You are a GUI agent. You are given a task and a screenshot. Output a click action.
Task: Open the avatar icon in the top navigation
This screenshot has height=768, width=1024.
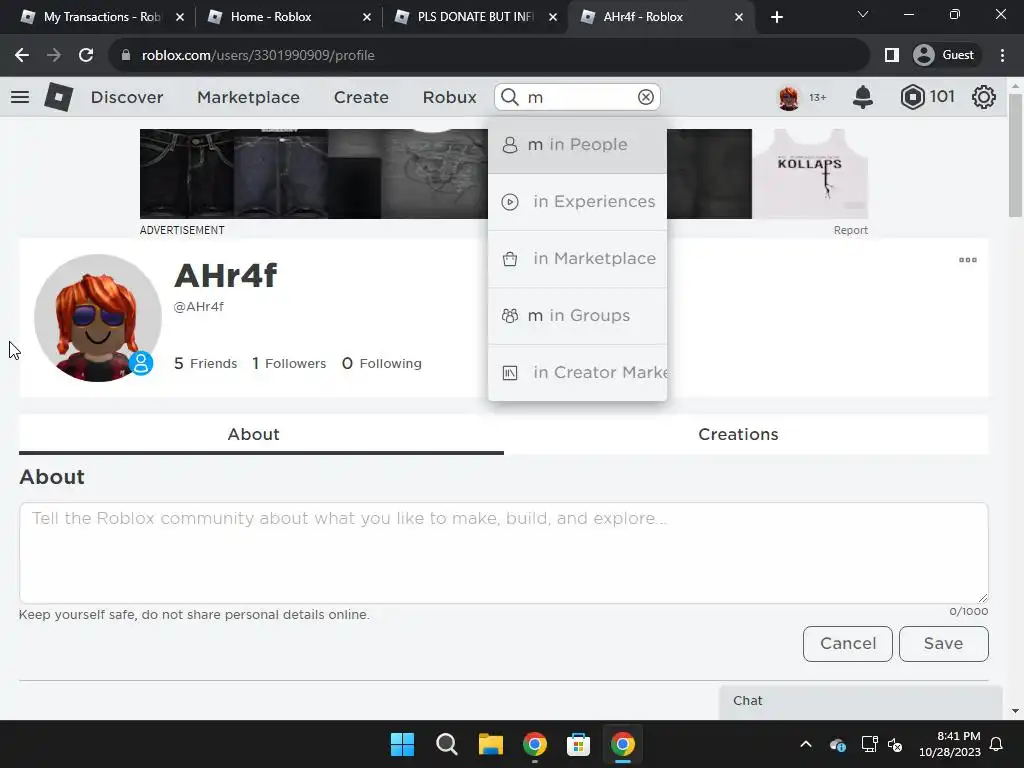pos(788,97)
